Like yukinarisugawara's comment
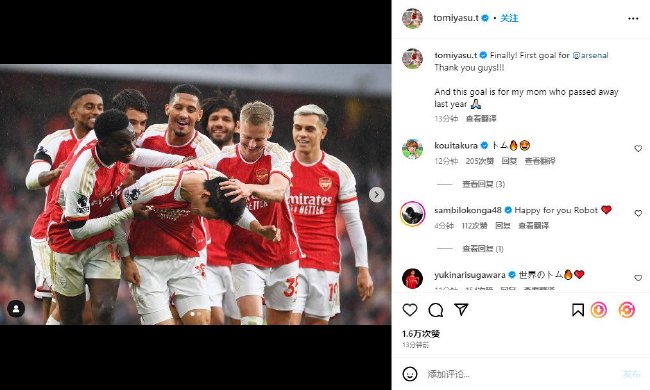 [638, 278]
